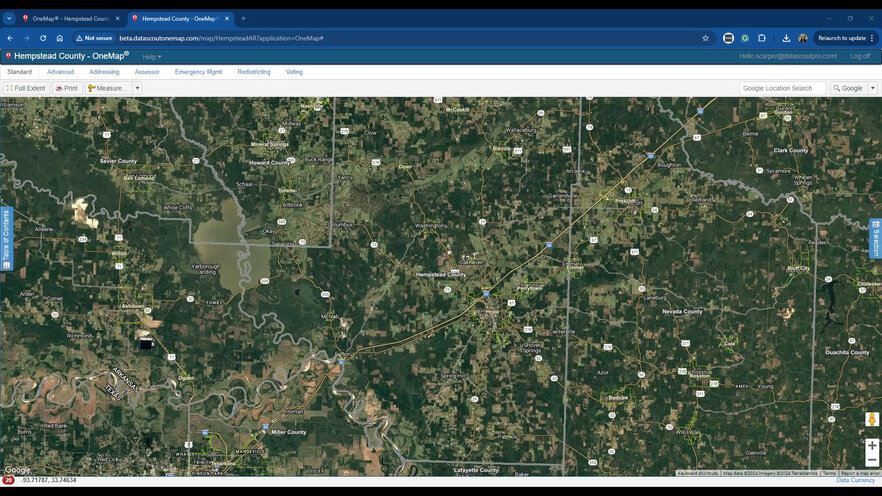Image resolution: width=882 pixels, height=496 pixels.
Task: Reload the current page
Action: 43,38
